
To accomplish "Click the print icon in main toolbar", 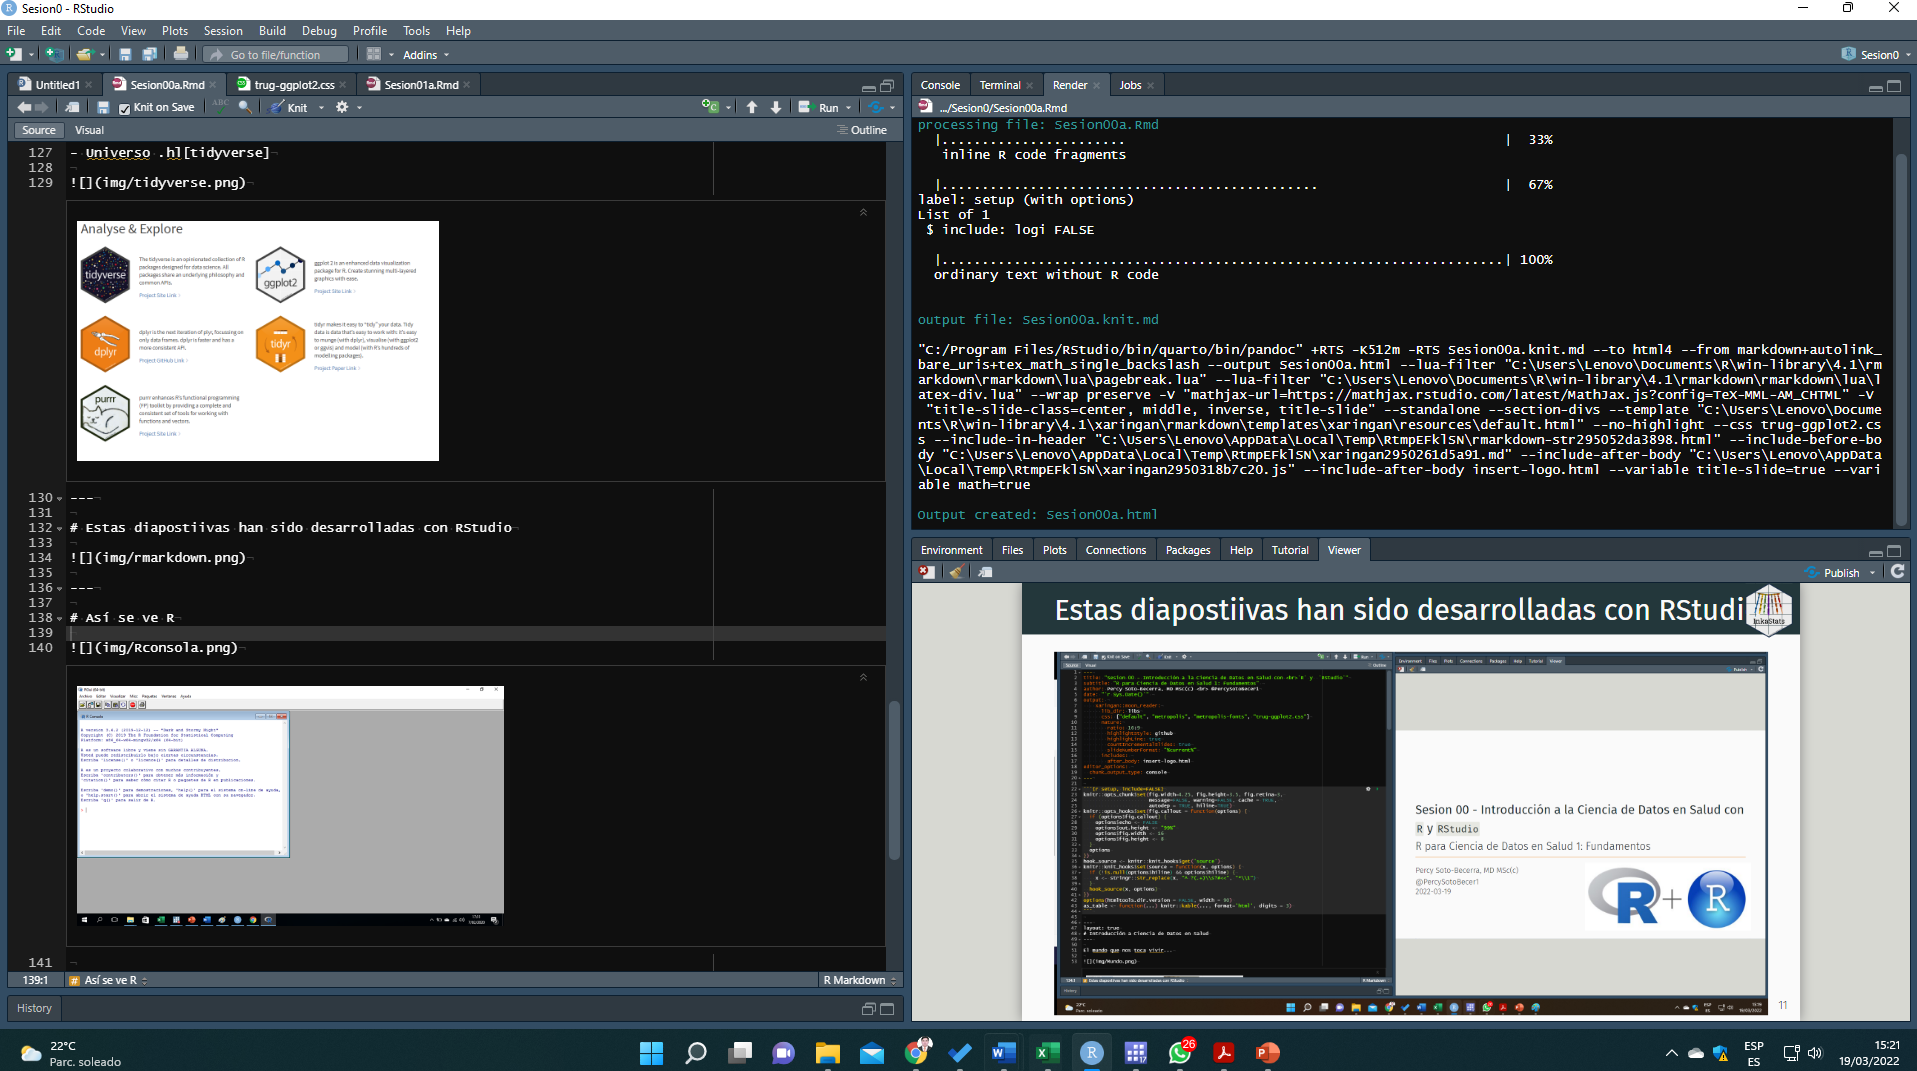I will click(180, 54).
